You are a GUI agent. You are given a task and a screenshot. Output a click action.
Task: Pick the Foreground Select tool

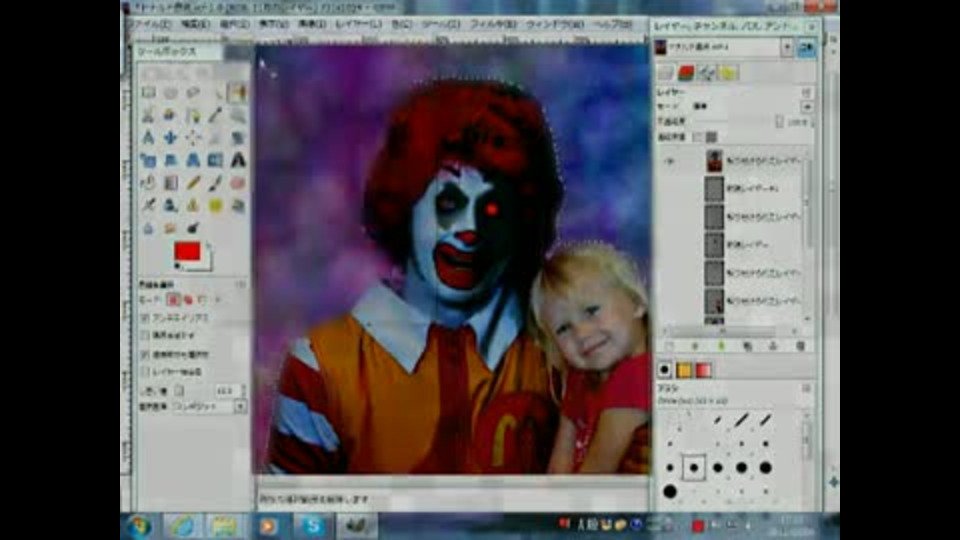pyautogui.click(x=171, y=115)
